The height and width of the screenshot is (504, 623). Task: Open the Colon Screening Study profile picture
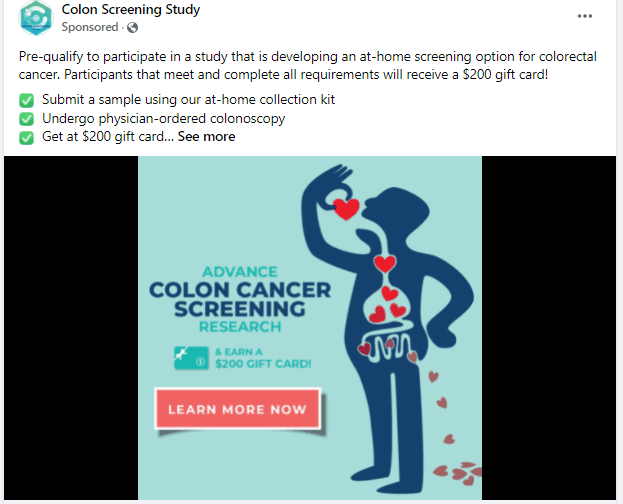click(36, 18)
